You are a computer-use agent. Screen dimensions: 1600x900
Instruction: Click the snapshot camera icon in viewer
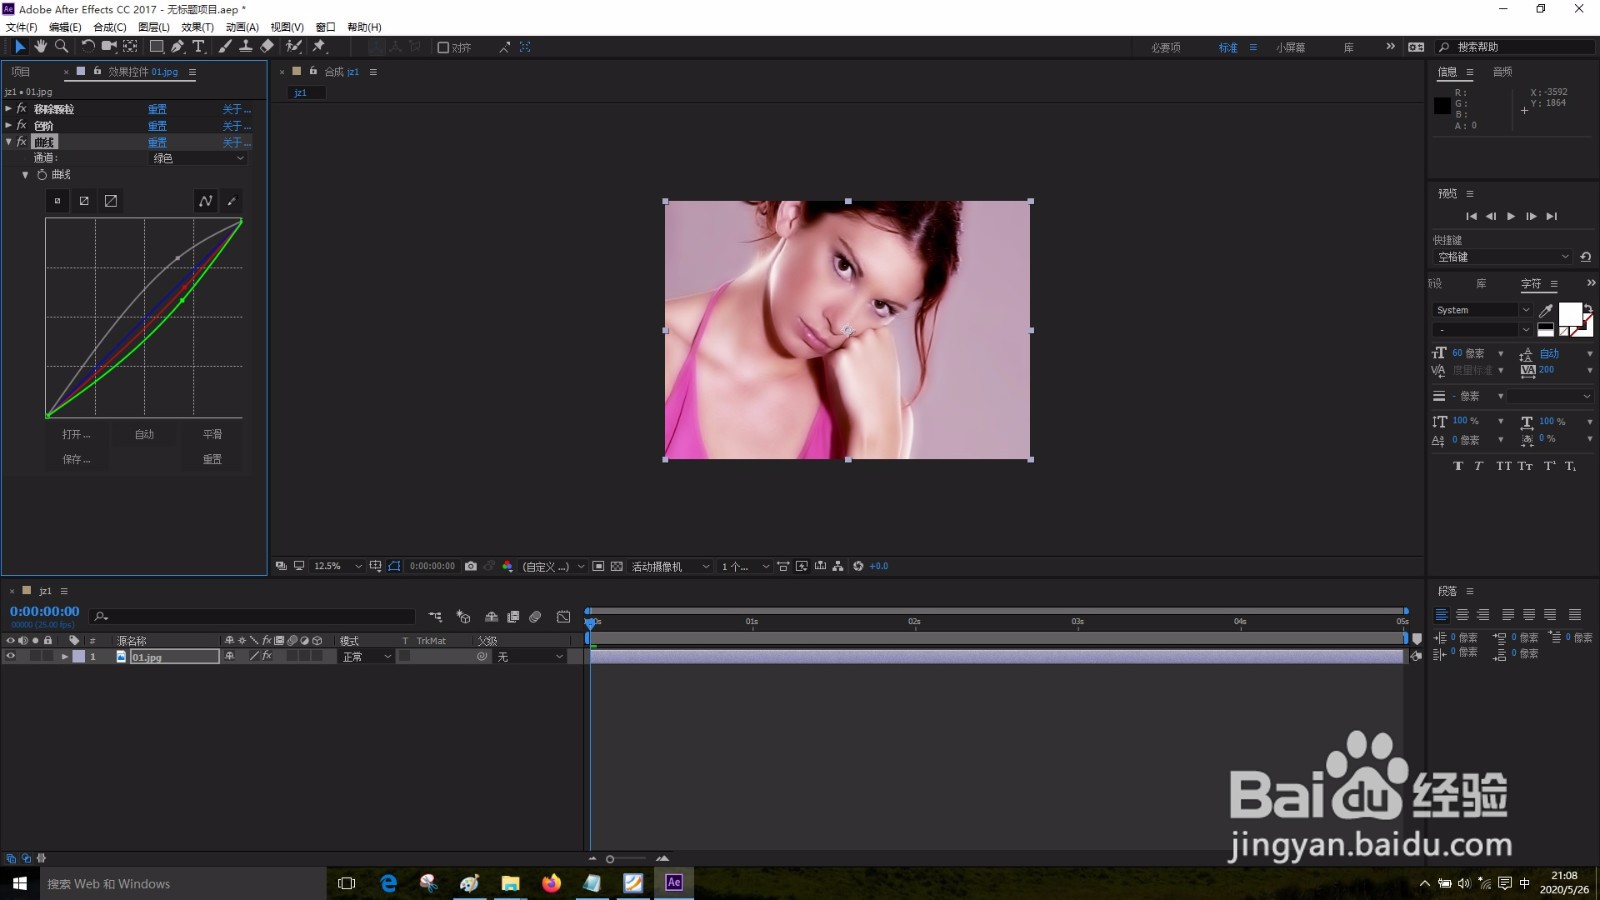(471, 566)
